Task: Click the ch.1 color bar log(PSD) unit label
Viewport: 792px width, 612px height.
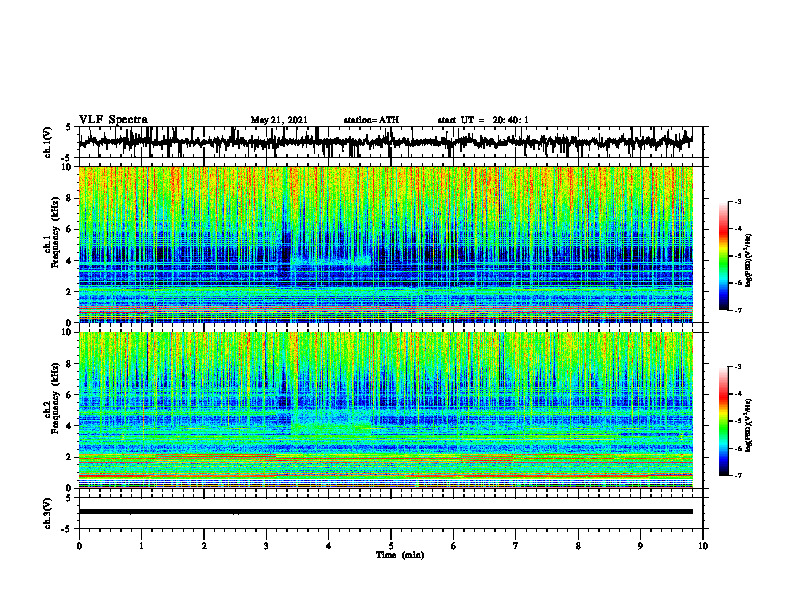Action: point(749,261)
